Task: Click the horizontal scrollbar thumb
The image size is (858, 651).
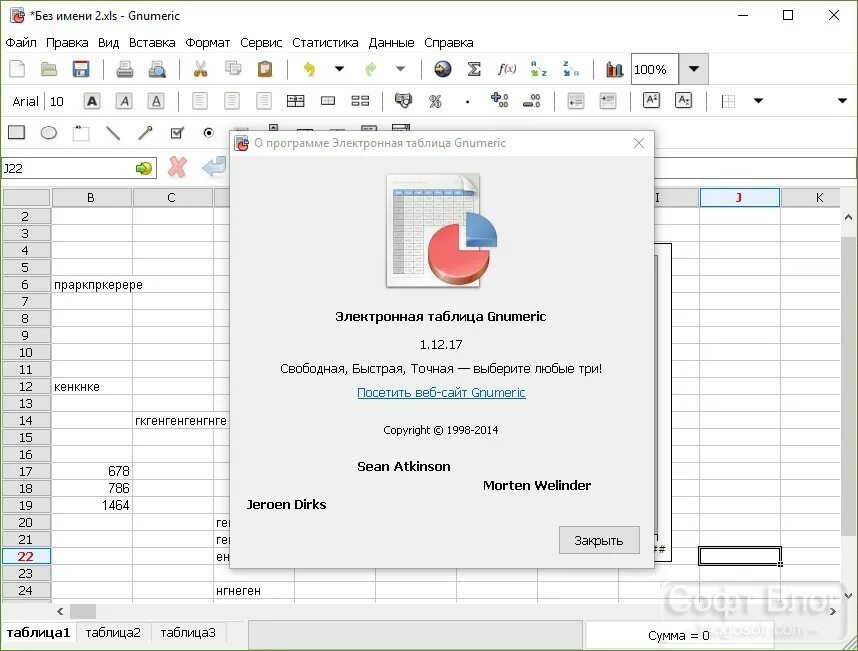Action: coord(83,611)
